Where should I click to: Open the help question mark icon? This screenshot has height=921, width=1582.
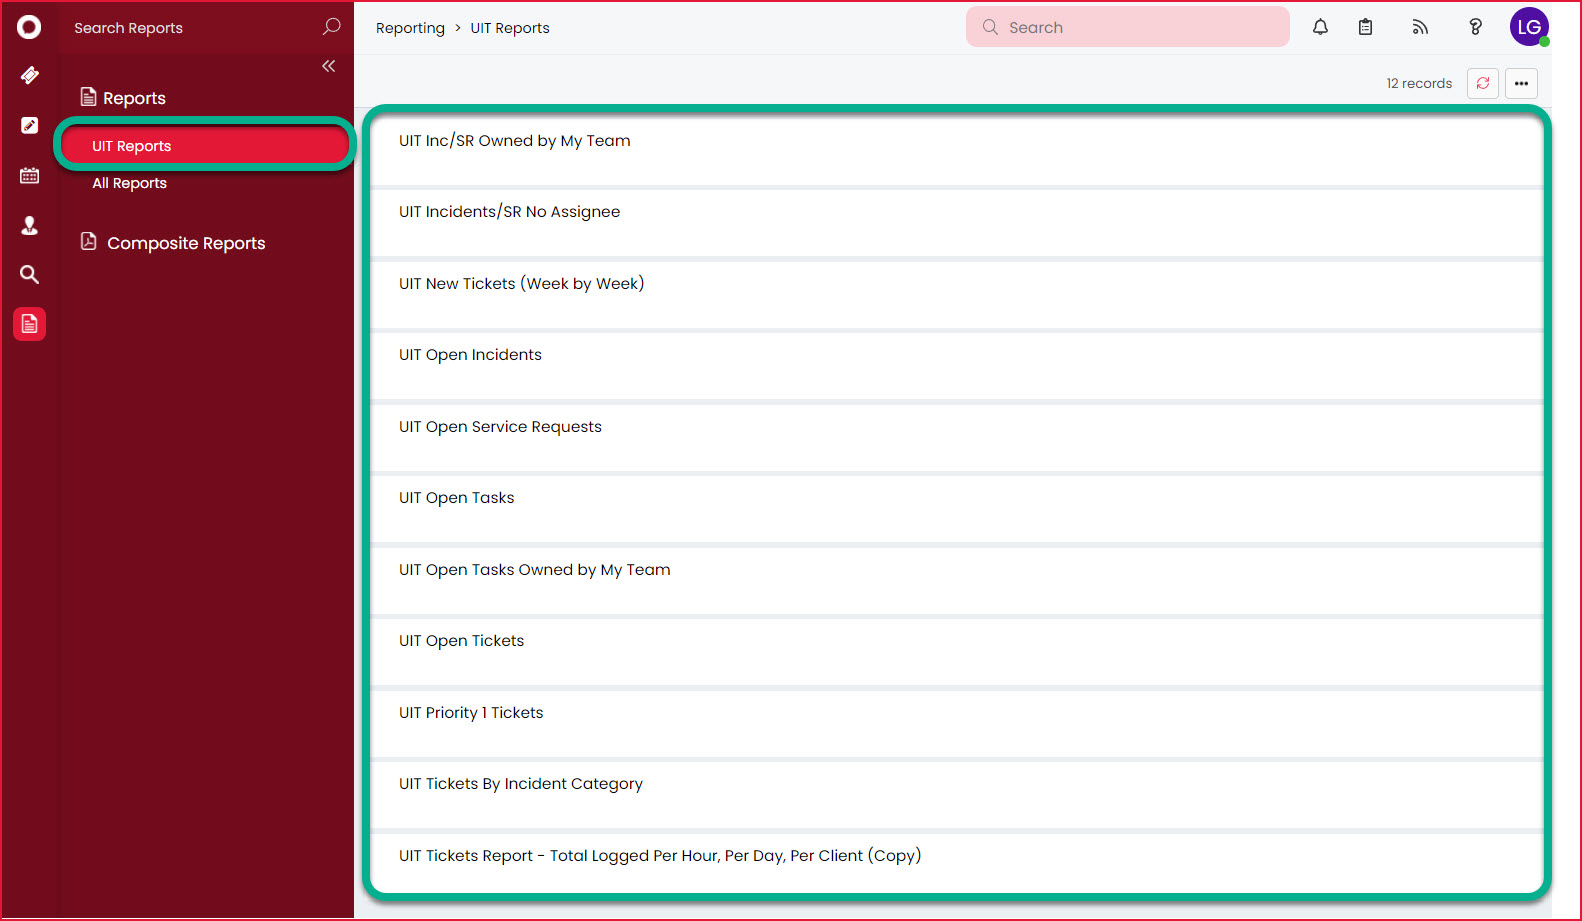click(1475, 27)
